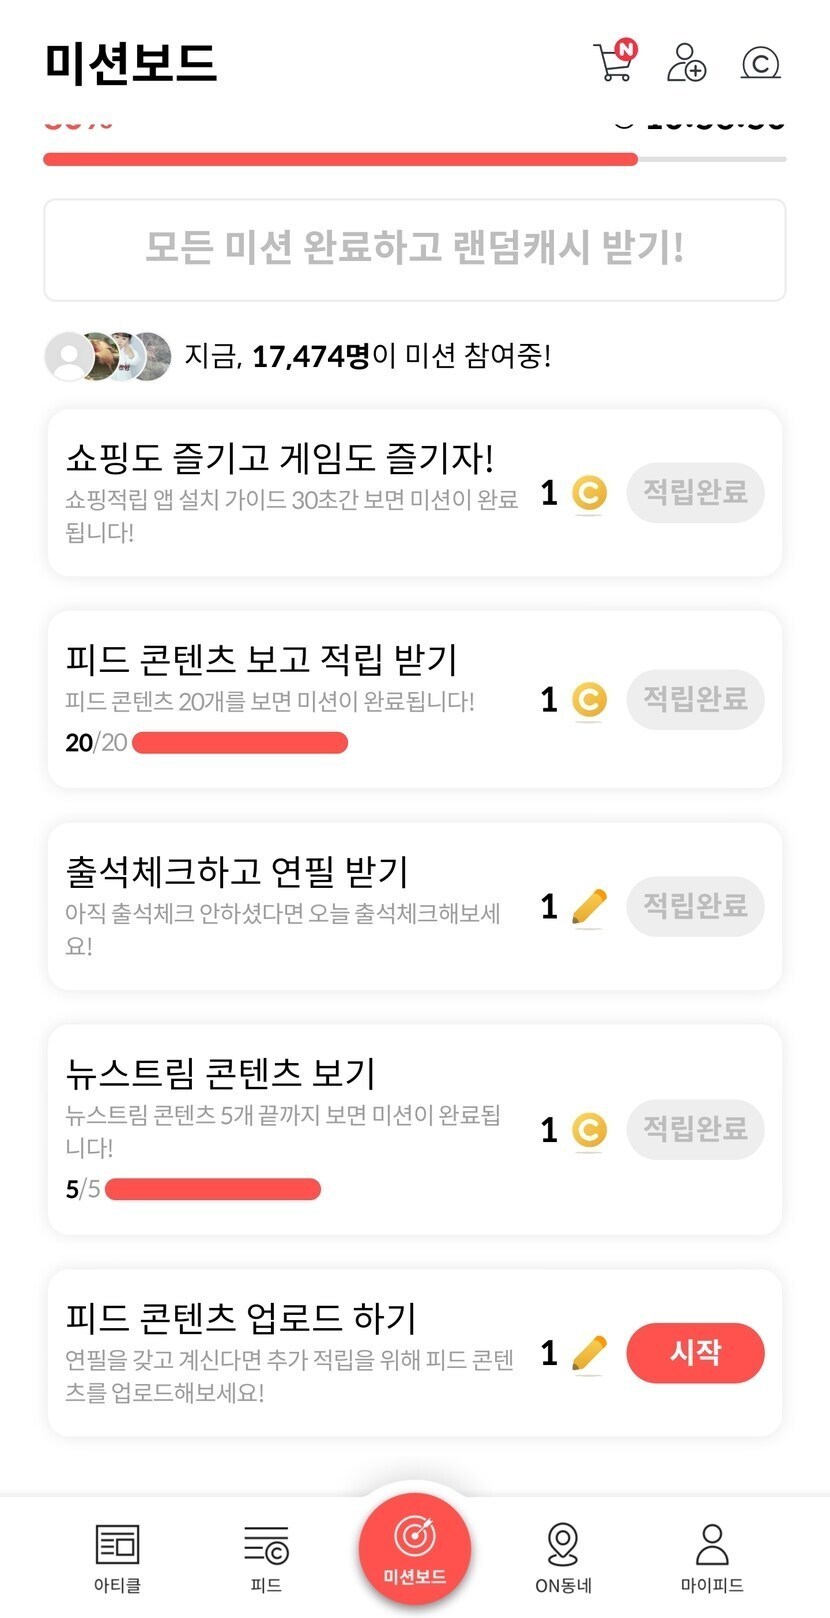Tap the pencil icon on 출석체크 mission

pos(589,906)
